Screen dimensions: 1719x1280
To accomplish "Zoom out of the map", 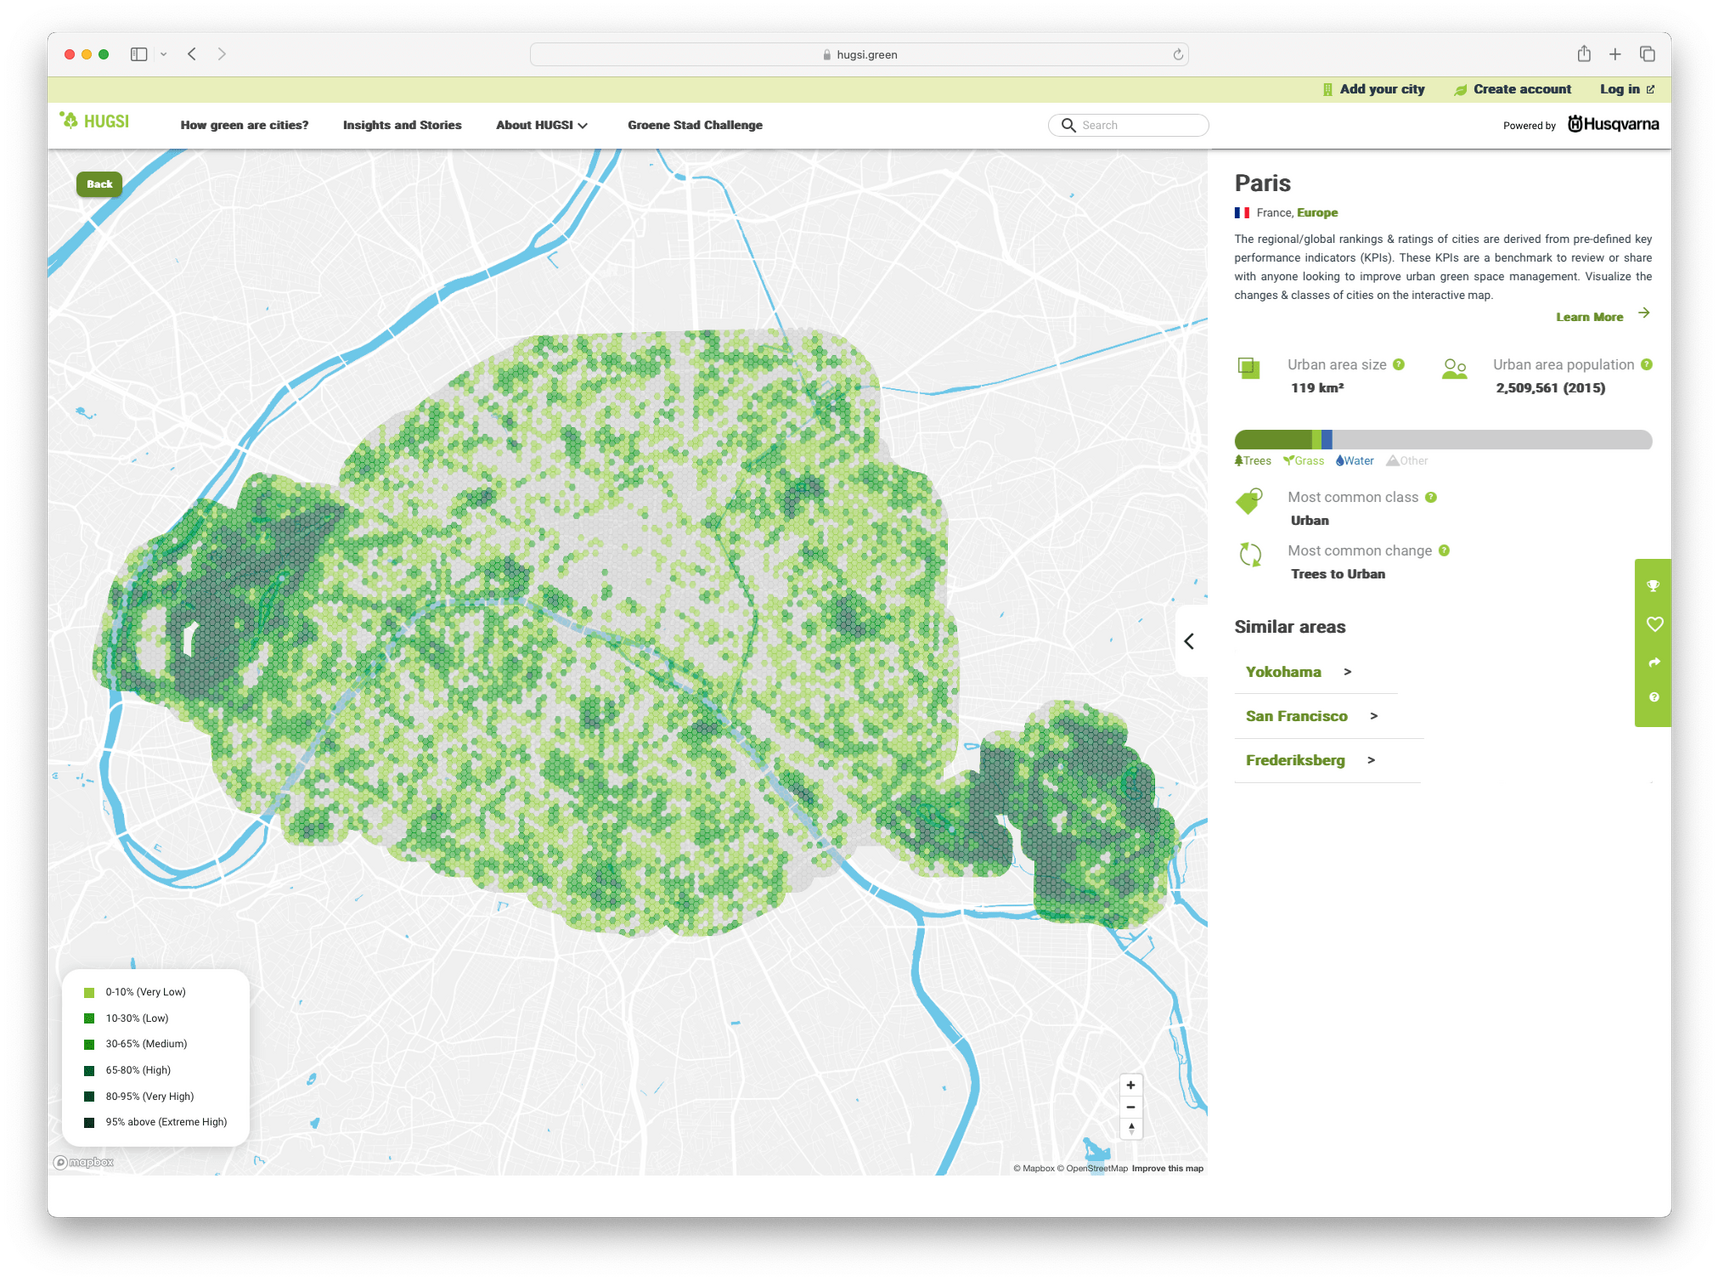I will pyautogui.click(x=1131, y=1107).
